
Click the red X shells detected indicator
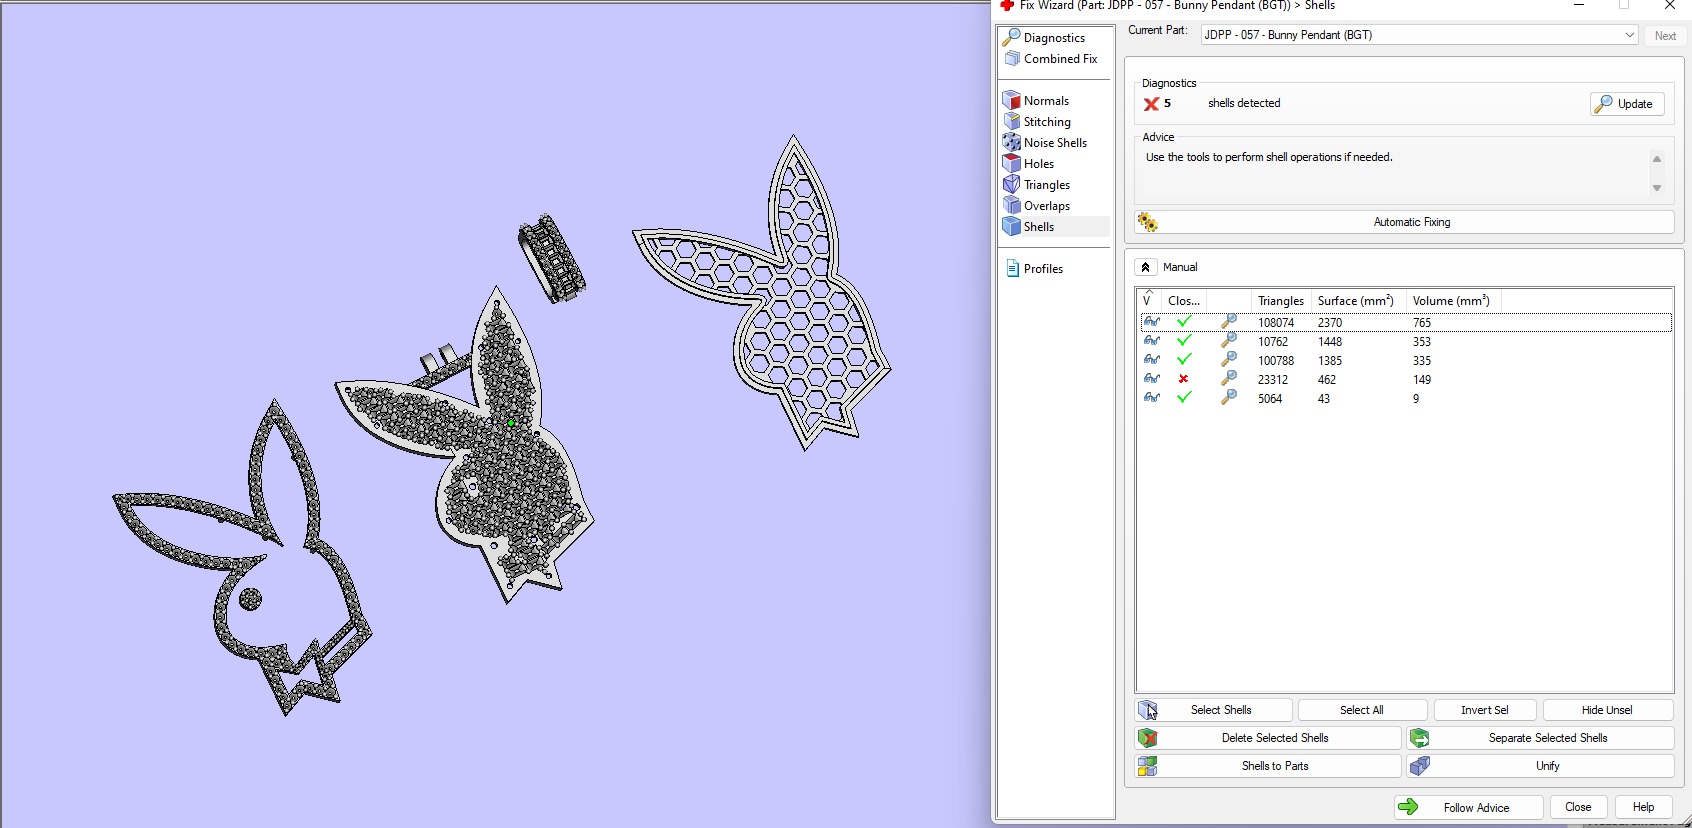pos(1151,104)
